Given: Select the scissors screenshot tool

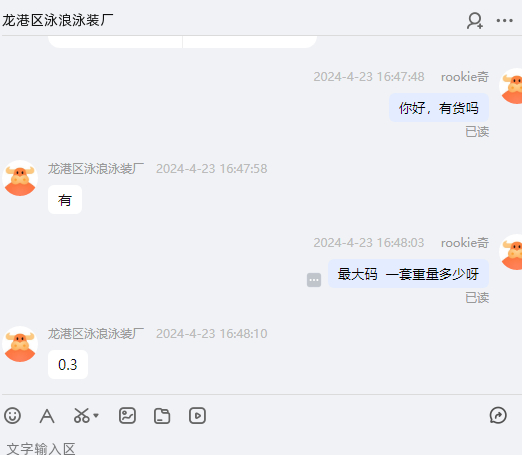Looking at the screenshot, I should pyautogui.click(x=82, y=416).
